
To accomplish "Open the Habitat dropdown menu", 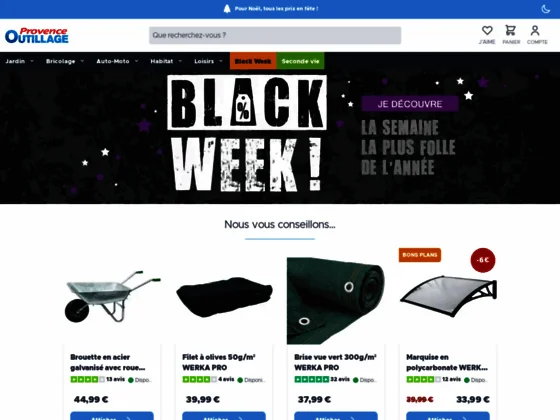I will (x=166, y=61).
